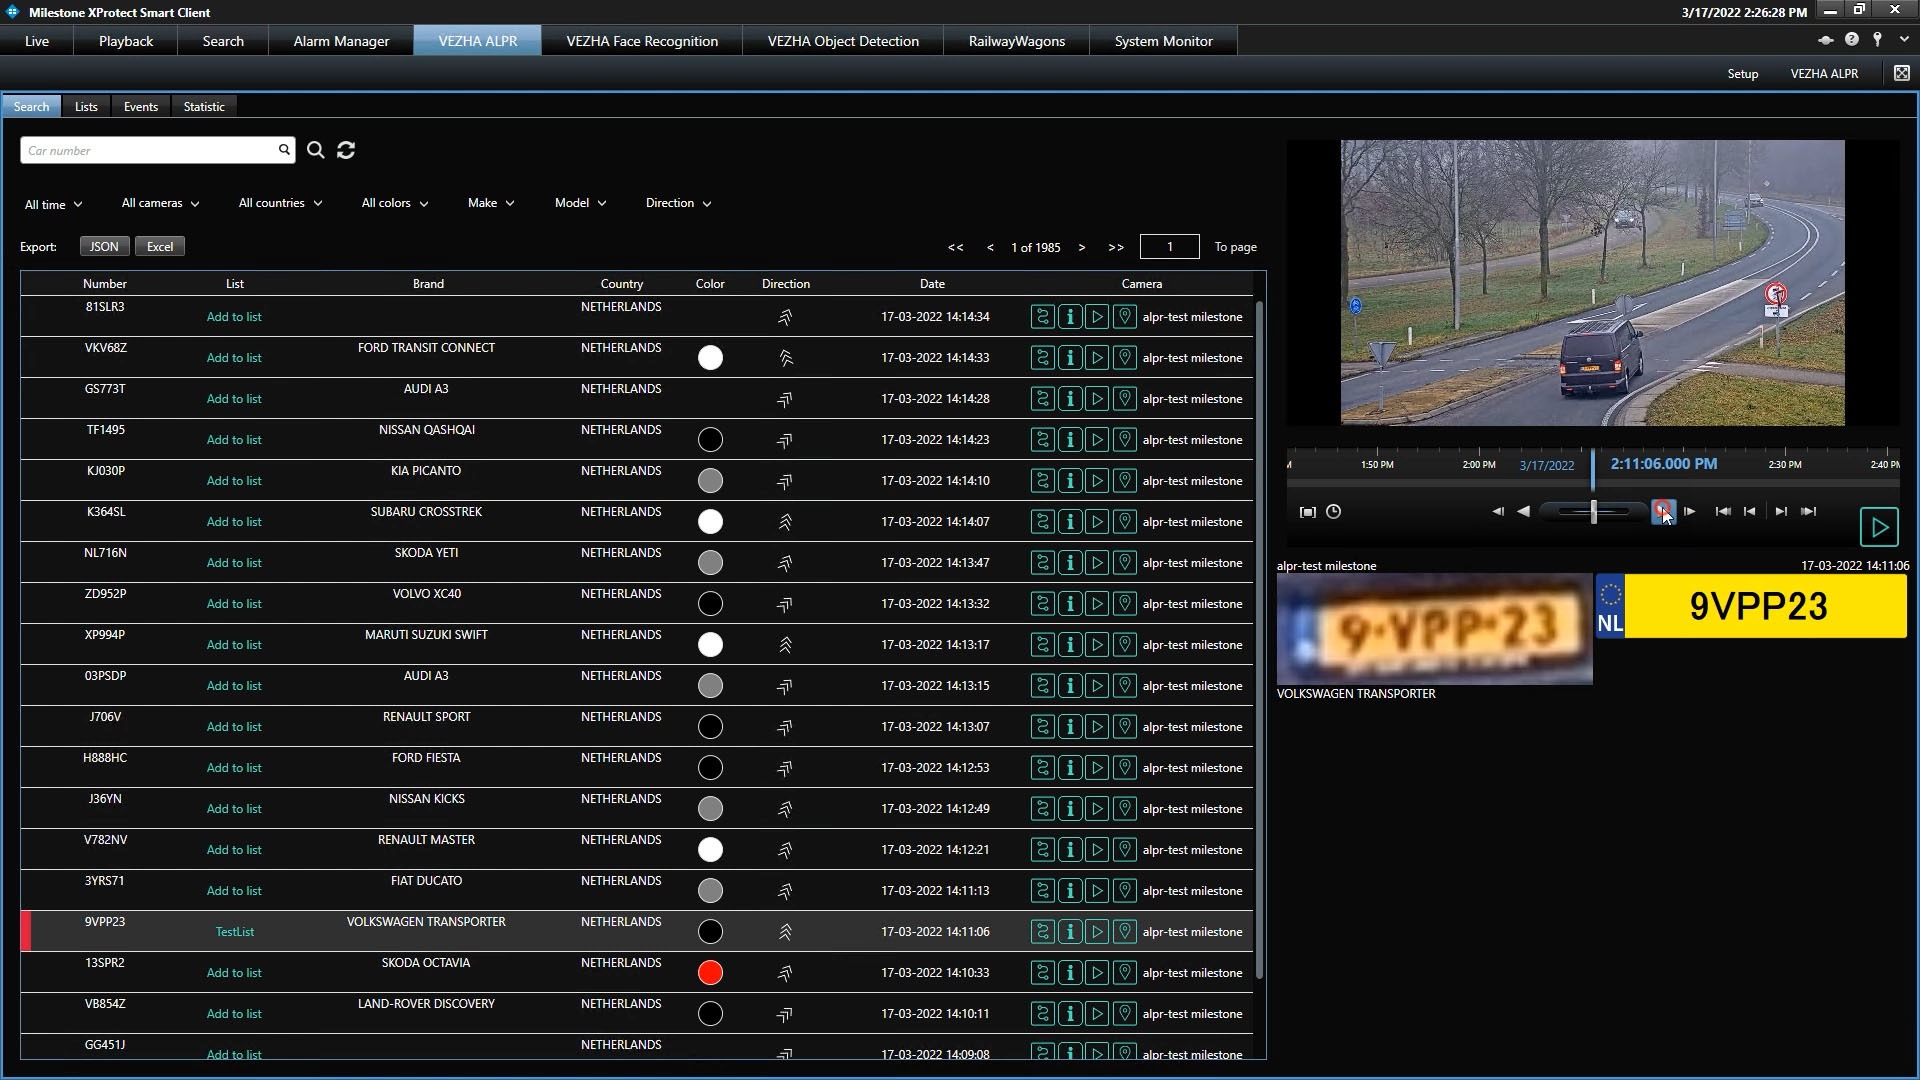Refresh the ALPR results list
This screenshot has width=1920, height=1080.
[346, 150]
